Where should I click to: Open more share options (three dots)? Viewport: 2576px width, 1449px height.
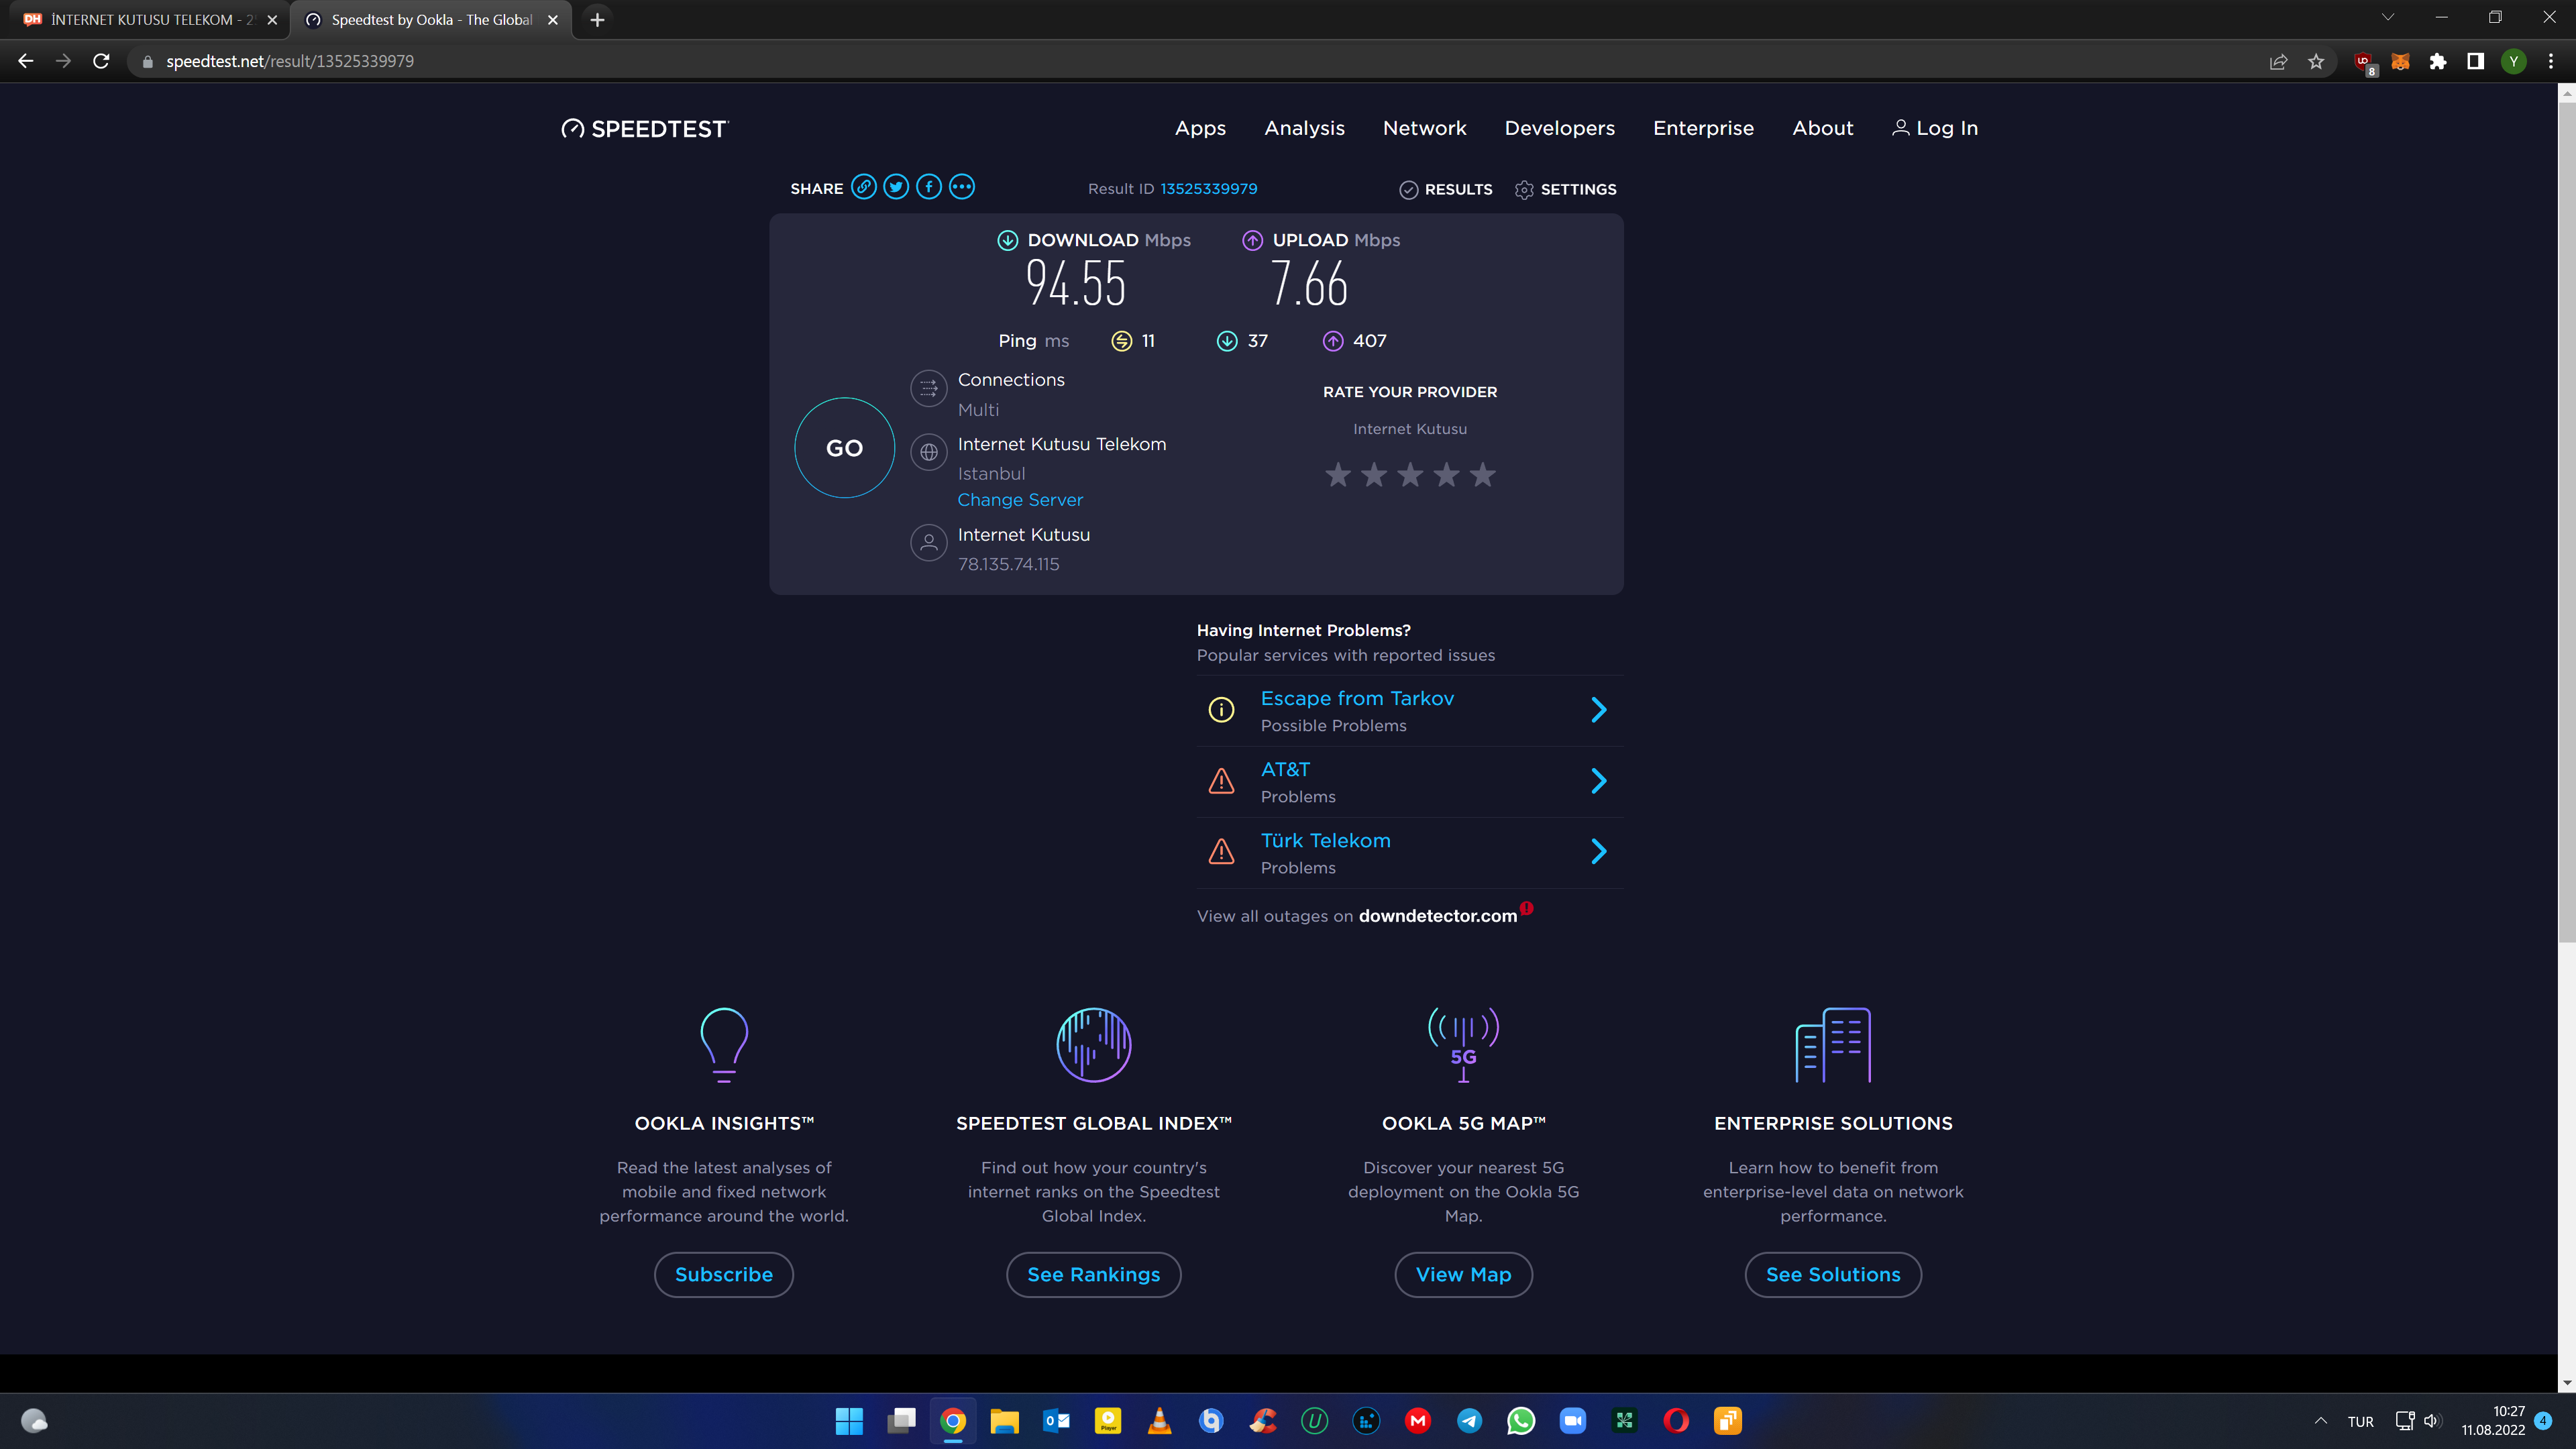pos(962,187)
